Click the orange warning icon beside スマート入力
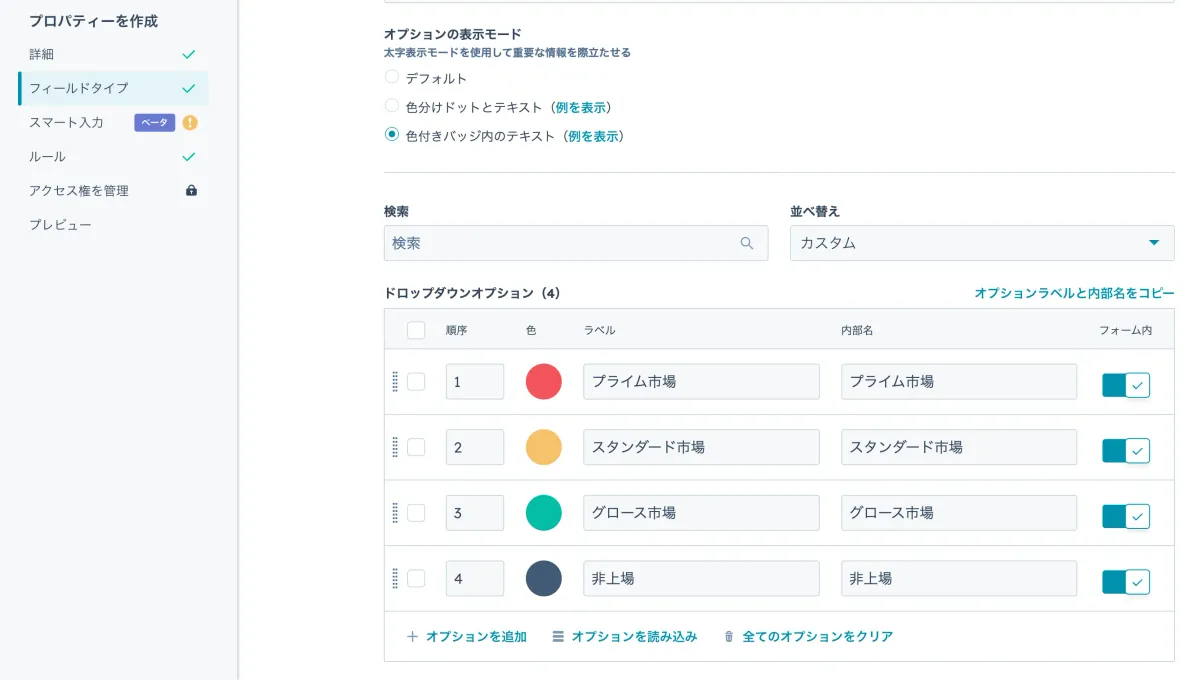1200x680 pixels. point(190,122)
